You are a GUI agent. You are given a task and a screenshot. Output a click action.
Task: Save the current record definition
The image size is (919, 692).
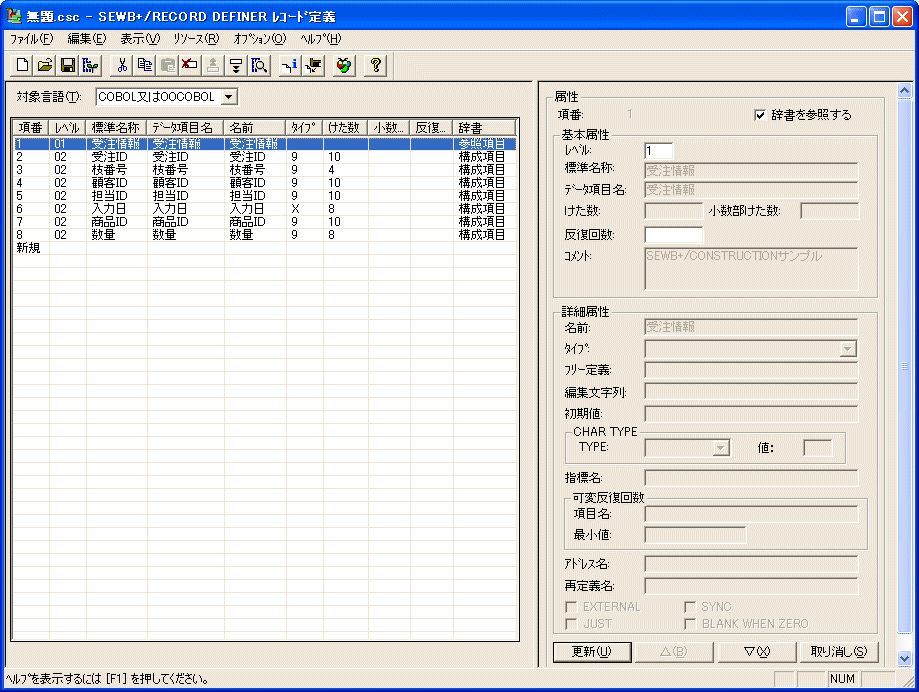pyautogui.click(x=67, y=64)
